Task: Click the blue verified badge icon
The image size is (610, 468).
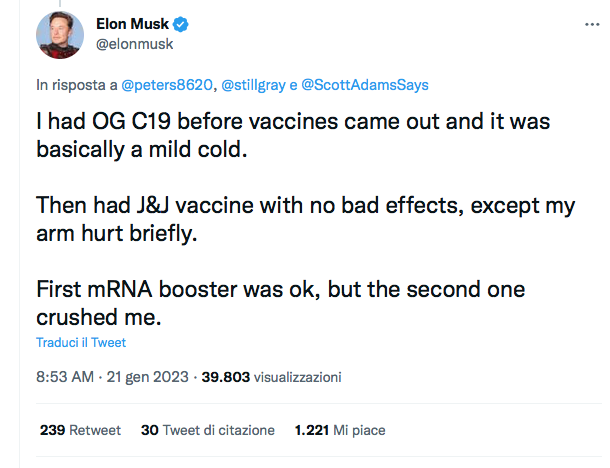Action: coord(183,24)
